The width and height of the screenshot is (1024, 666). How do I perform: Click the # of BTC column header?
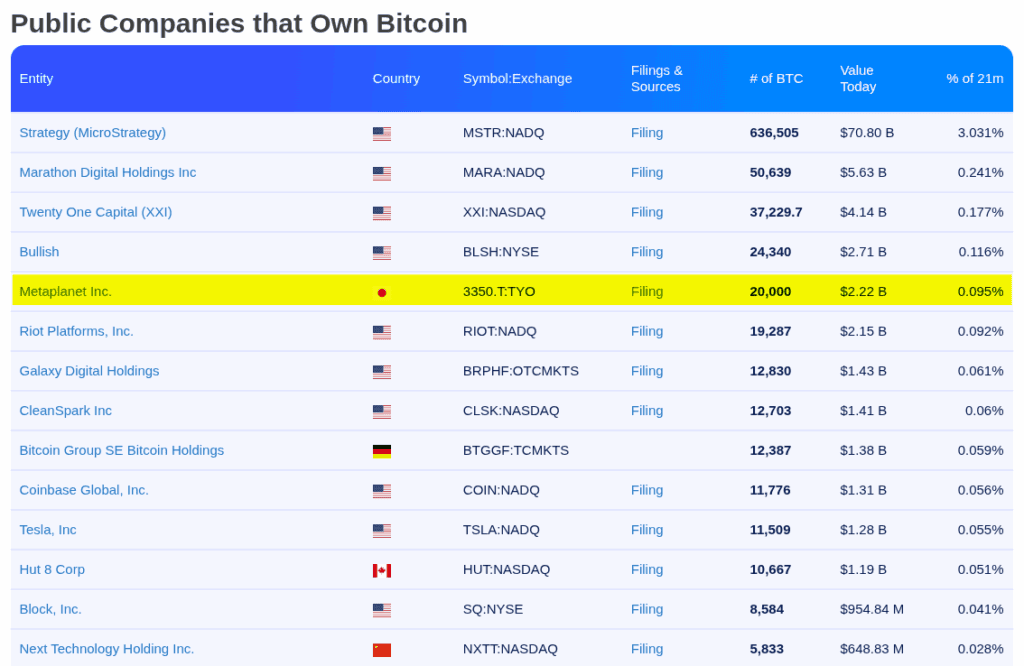pyautogui.click(x=776, y=78)
